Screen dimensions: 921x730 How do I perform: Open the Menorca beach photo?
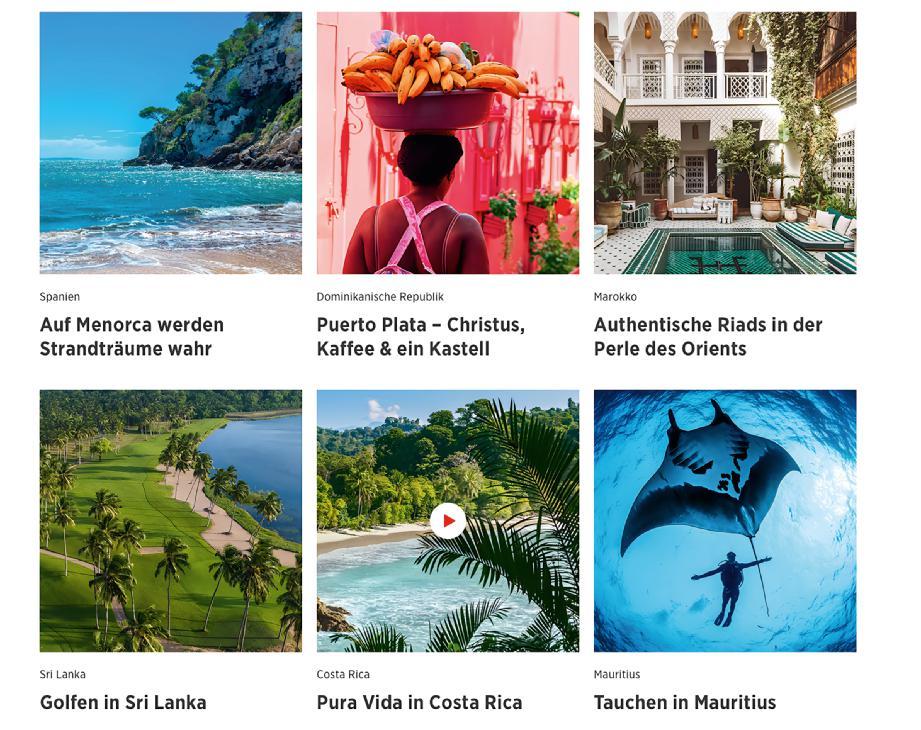click(x=170, y=143)
